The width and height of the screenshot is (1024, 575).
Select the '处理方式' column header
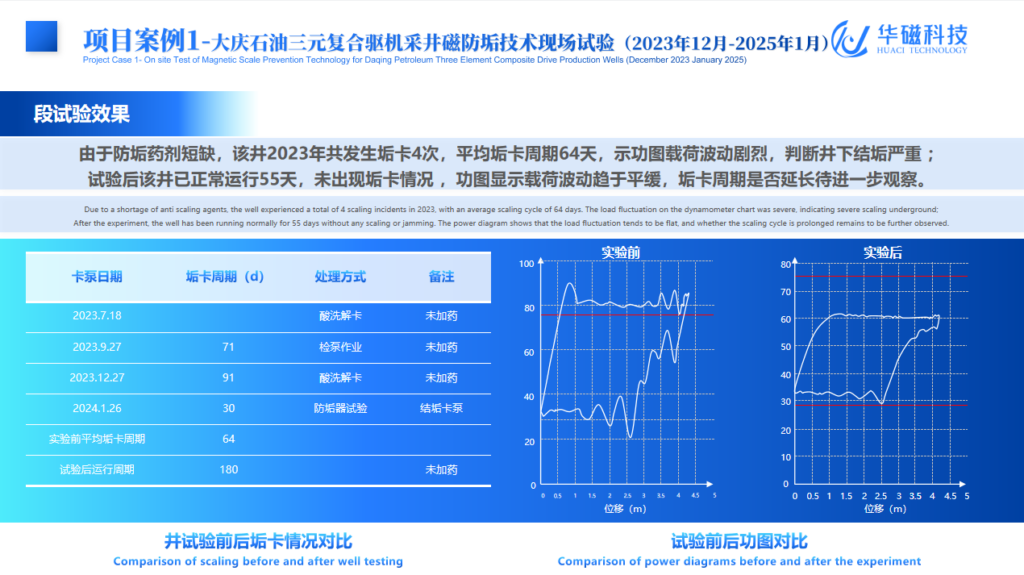340,277
